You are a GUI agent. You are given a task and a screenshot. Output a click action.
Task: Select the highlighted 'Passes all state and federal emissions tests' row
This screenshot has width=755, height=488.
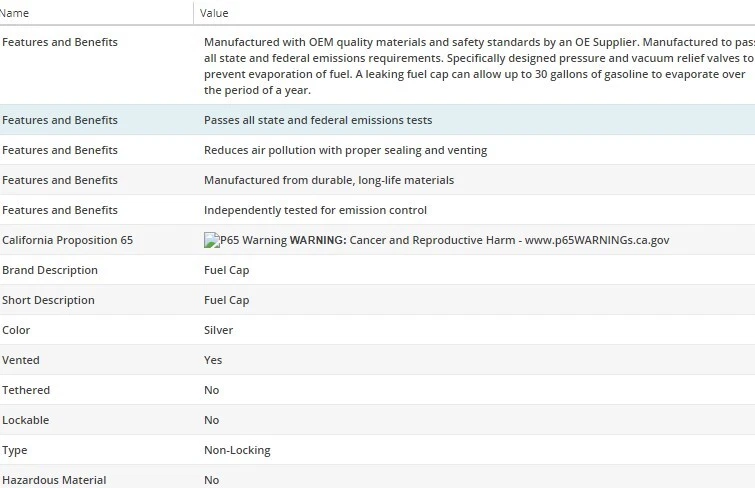(x=318, y=120)
